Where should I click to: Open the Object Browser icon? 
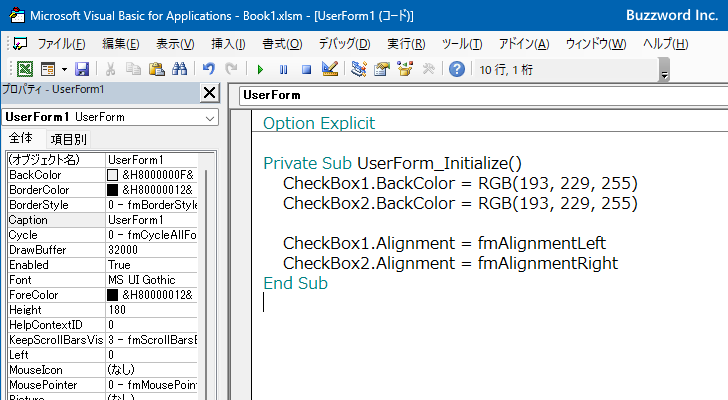pos(405,69)
